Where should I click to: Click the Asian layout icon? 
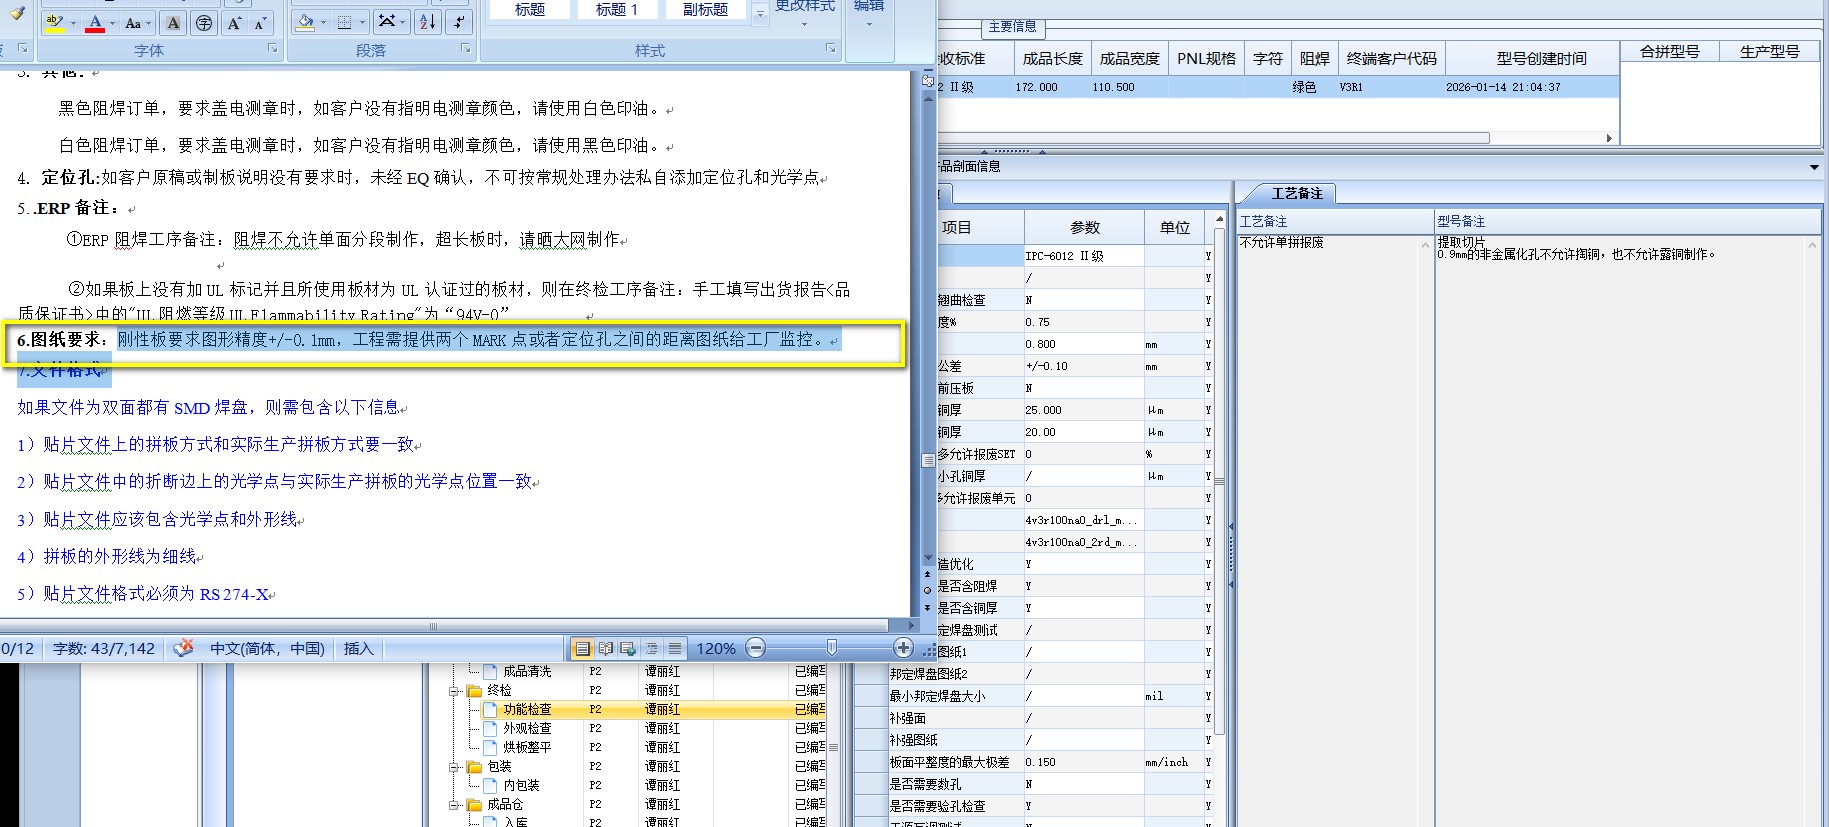click(387, 22)
